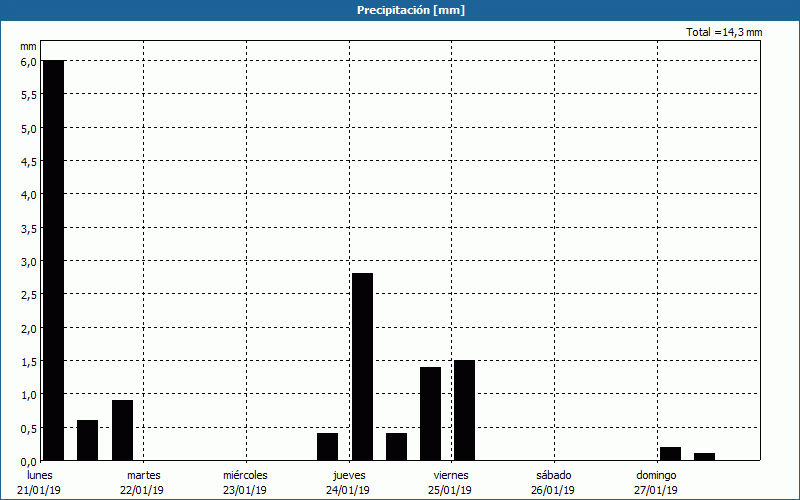The image size is (800, 500).
Task: Click the sábado axis label
Action: (554, 475)
